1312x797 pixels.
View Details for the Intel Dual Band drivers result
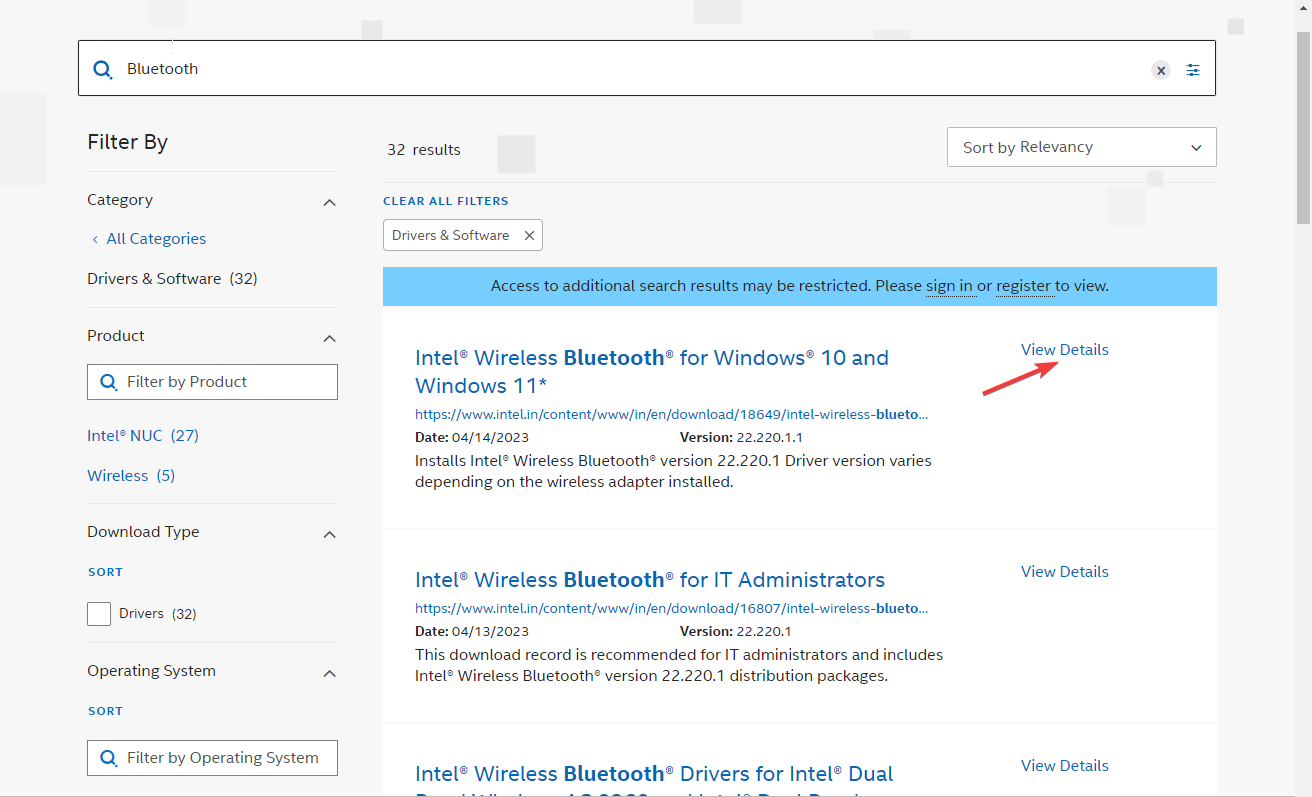click(1065, 766)
